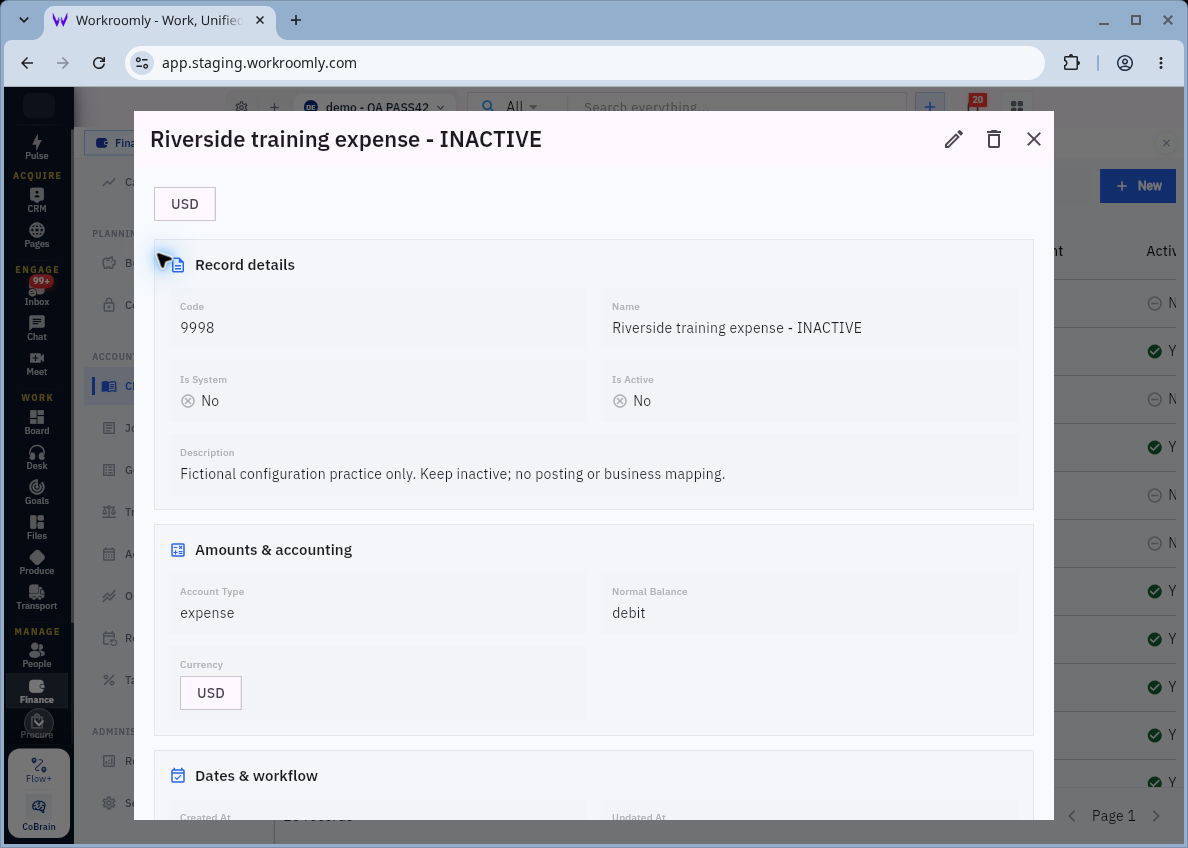Open Procure module in sidebar

(36, 724)
